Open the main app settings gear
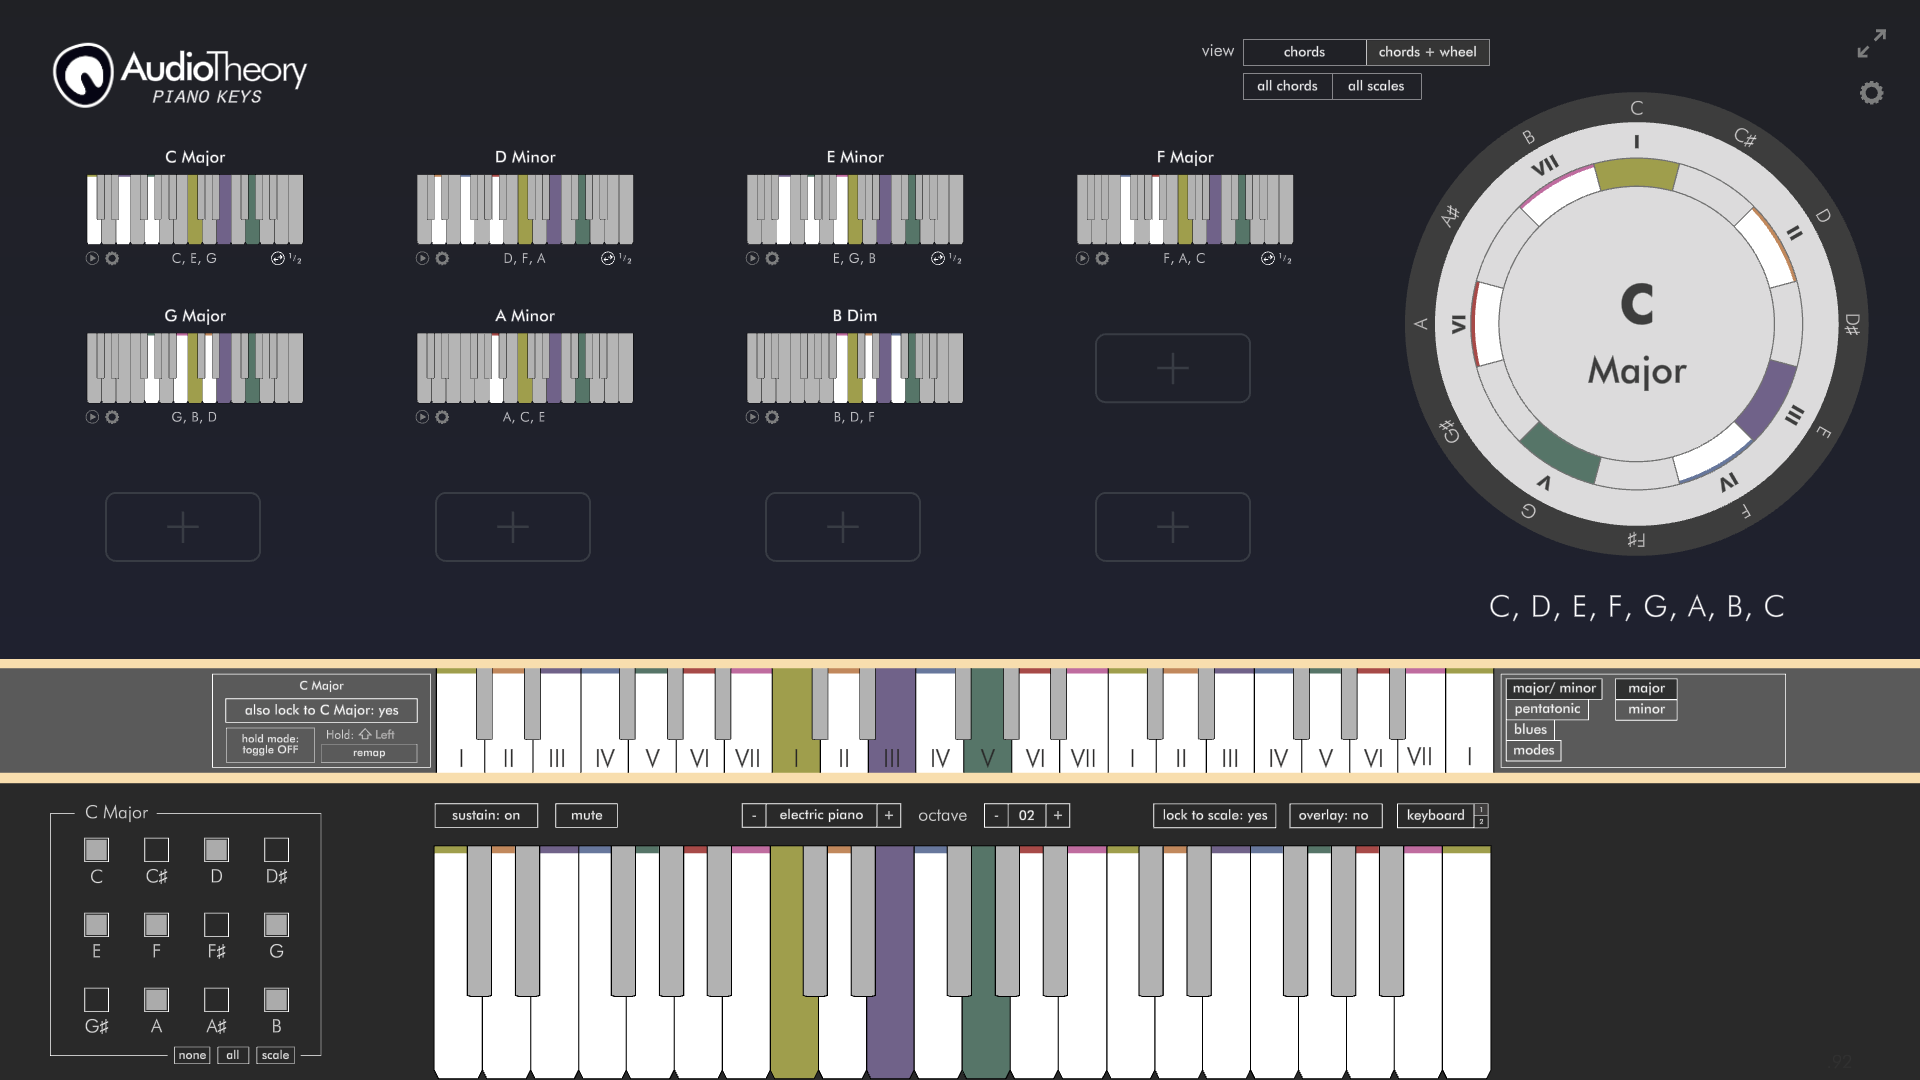This screenshot has width=1920, height=1080. [x=1871, y=93]
